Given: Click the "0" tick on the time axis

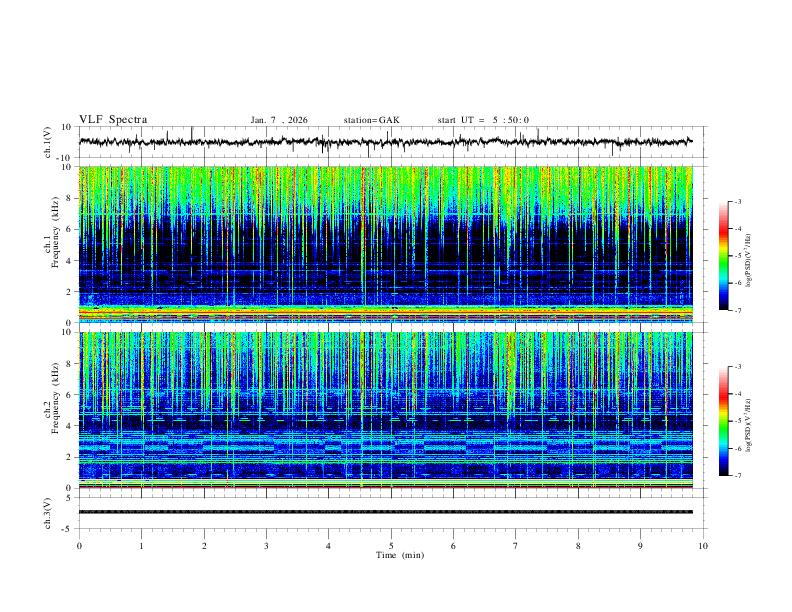Looking at the screenshot, I should 79,546.
